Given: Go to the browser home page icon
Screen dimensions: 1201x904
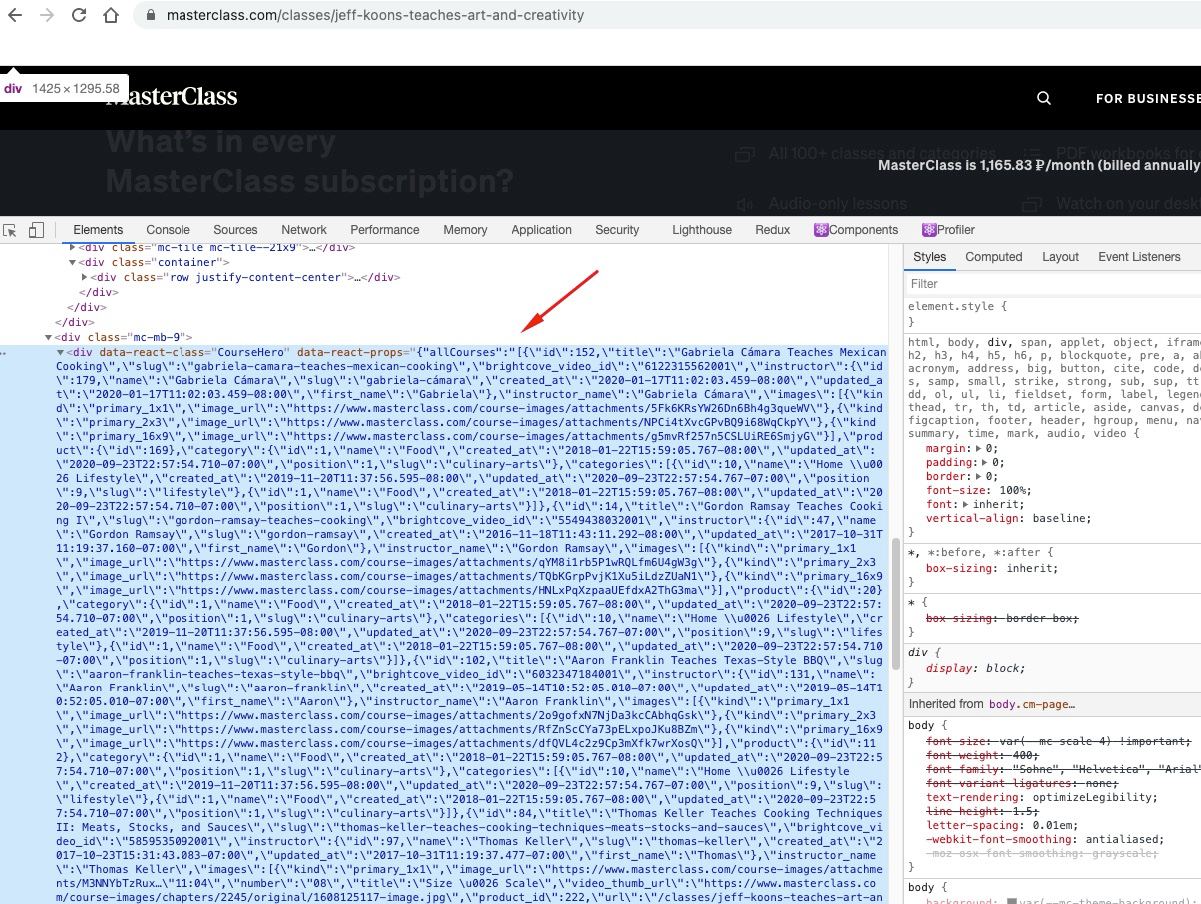Looking at the screenshot, I should click(x=111, y=15).
